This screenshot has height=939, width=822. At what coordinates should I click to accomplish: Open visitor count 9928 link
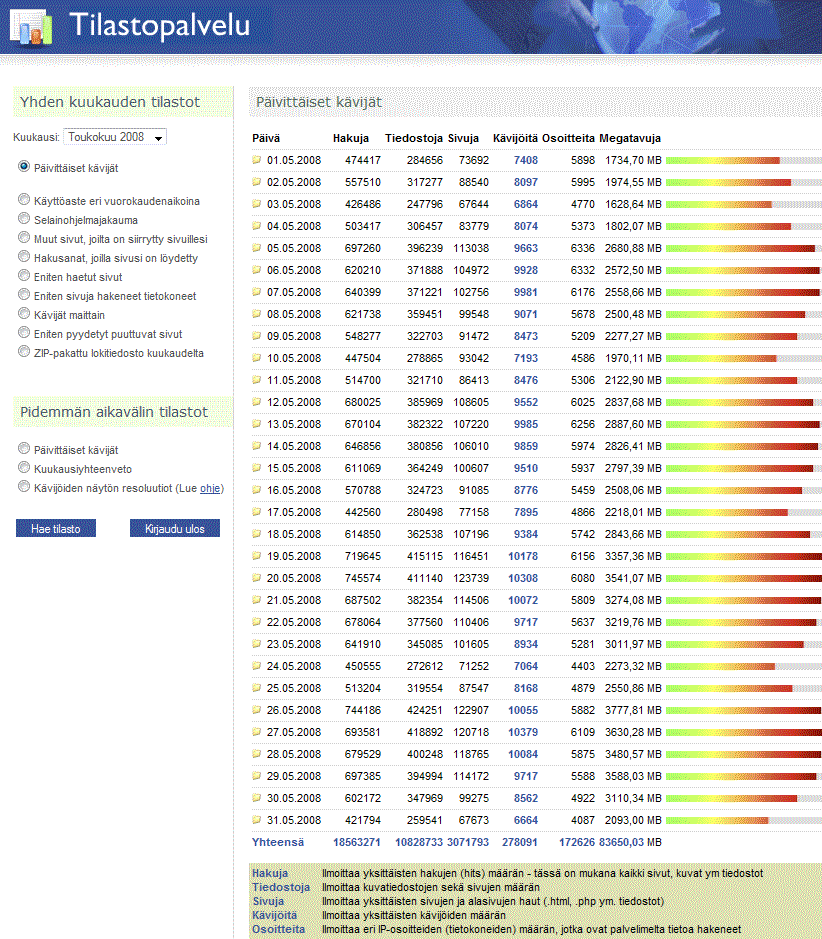pos(526,270)
